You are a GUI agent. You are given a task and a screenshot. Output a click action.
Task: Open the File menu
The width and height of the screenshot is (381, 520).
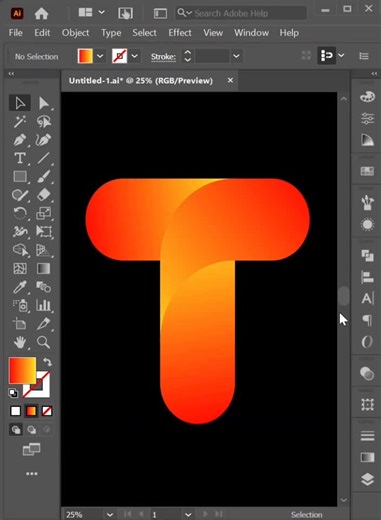point(15,33)
